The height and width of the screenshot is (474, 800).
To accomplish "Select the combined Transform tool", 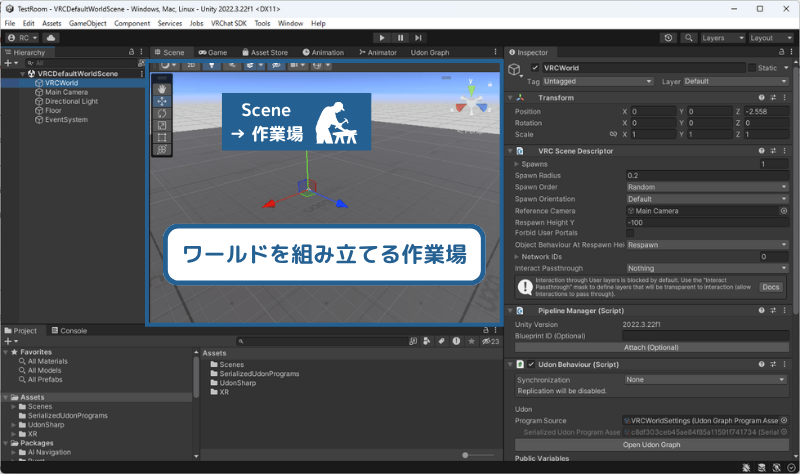I will click(162, 149).
